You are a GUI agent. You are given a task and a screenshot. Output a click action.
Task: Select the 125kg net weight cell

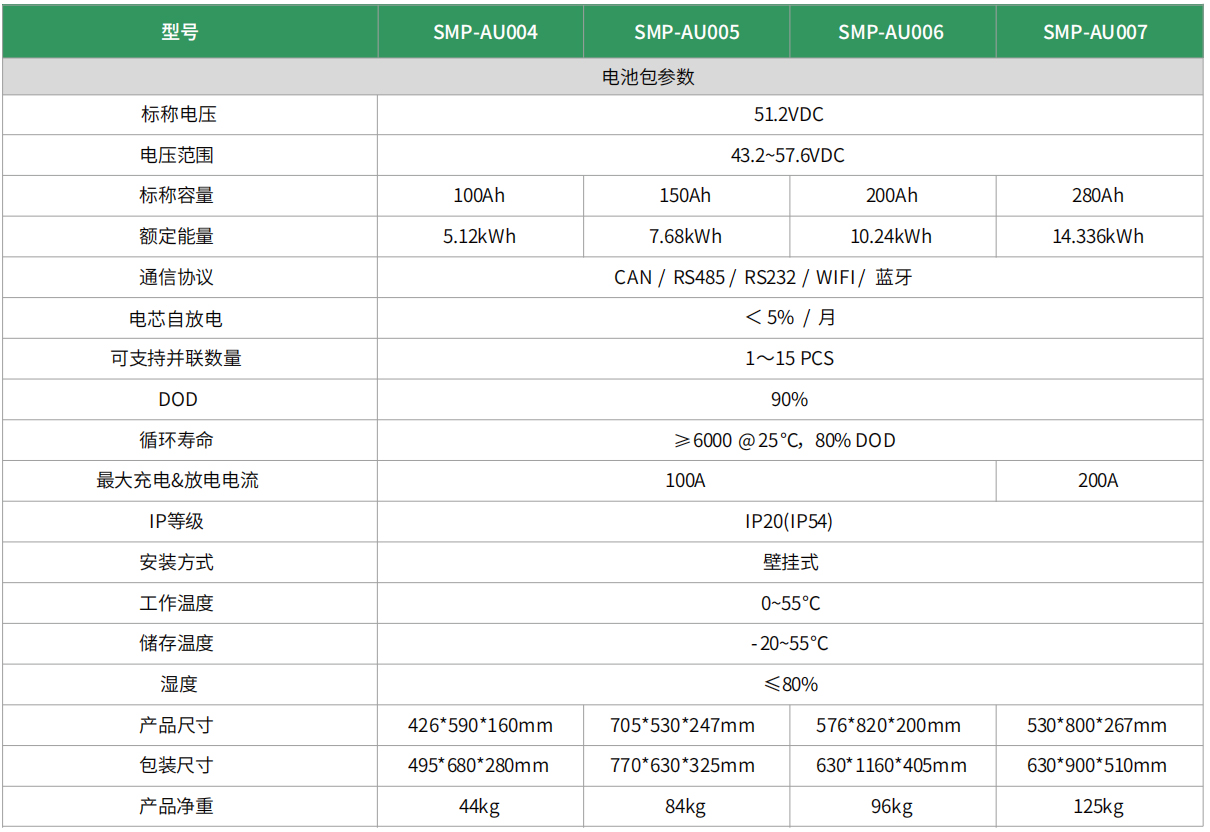(1098, 806)
